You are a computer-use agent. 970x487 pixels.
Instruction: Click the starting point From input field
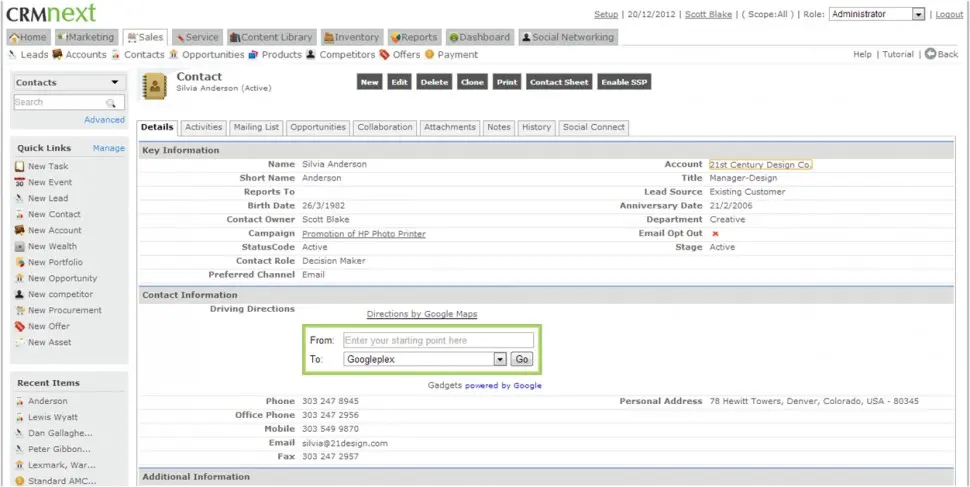click(x=437, y=341)
